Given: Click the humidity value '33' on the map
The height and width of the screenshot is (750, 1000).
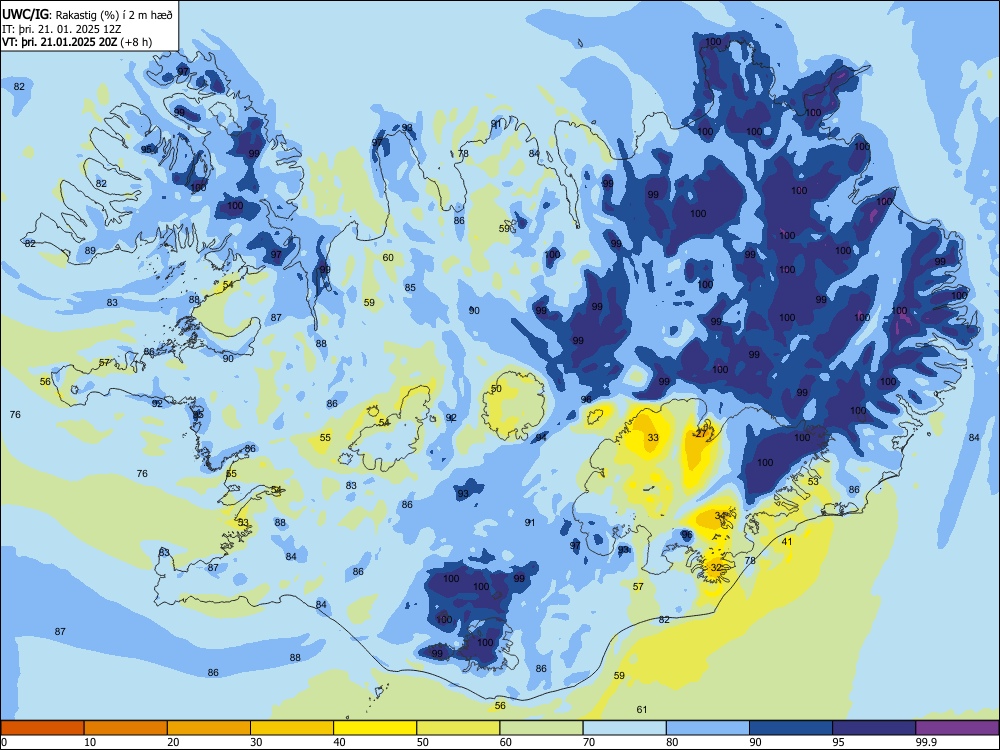Looking at the screenshot, I should pyautogui.click(x=653, y=438).
